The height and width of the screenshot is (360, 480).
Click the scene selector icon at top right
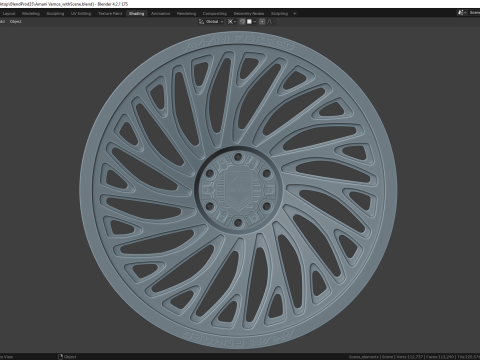point(461,13)
